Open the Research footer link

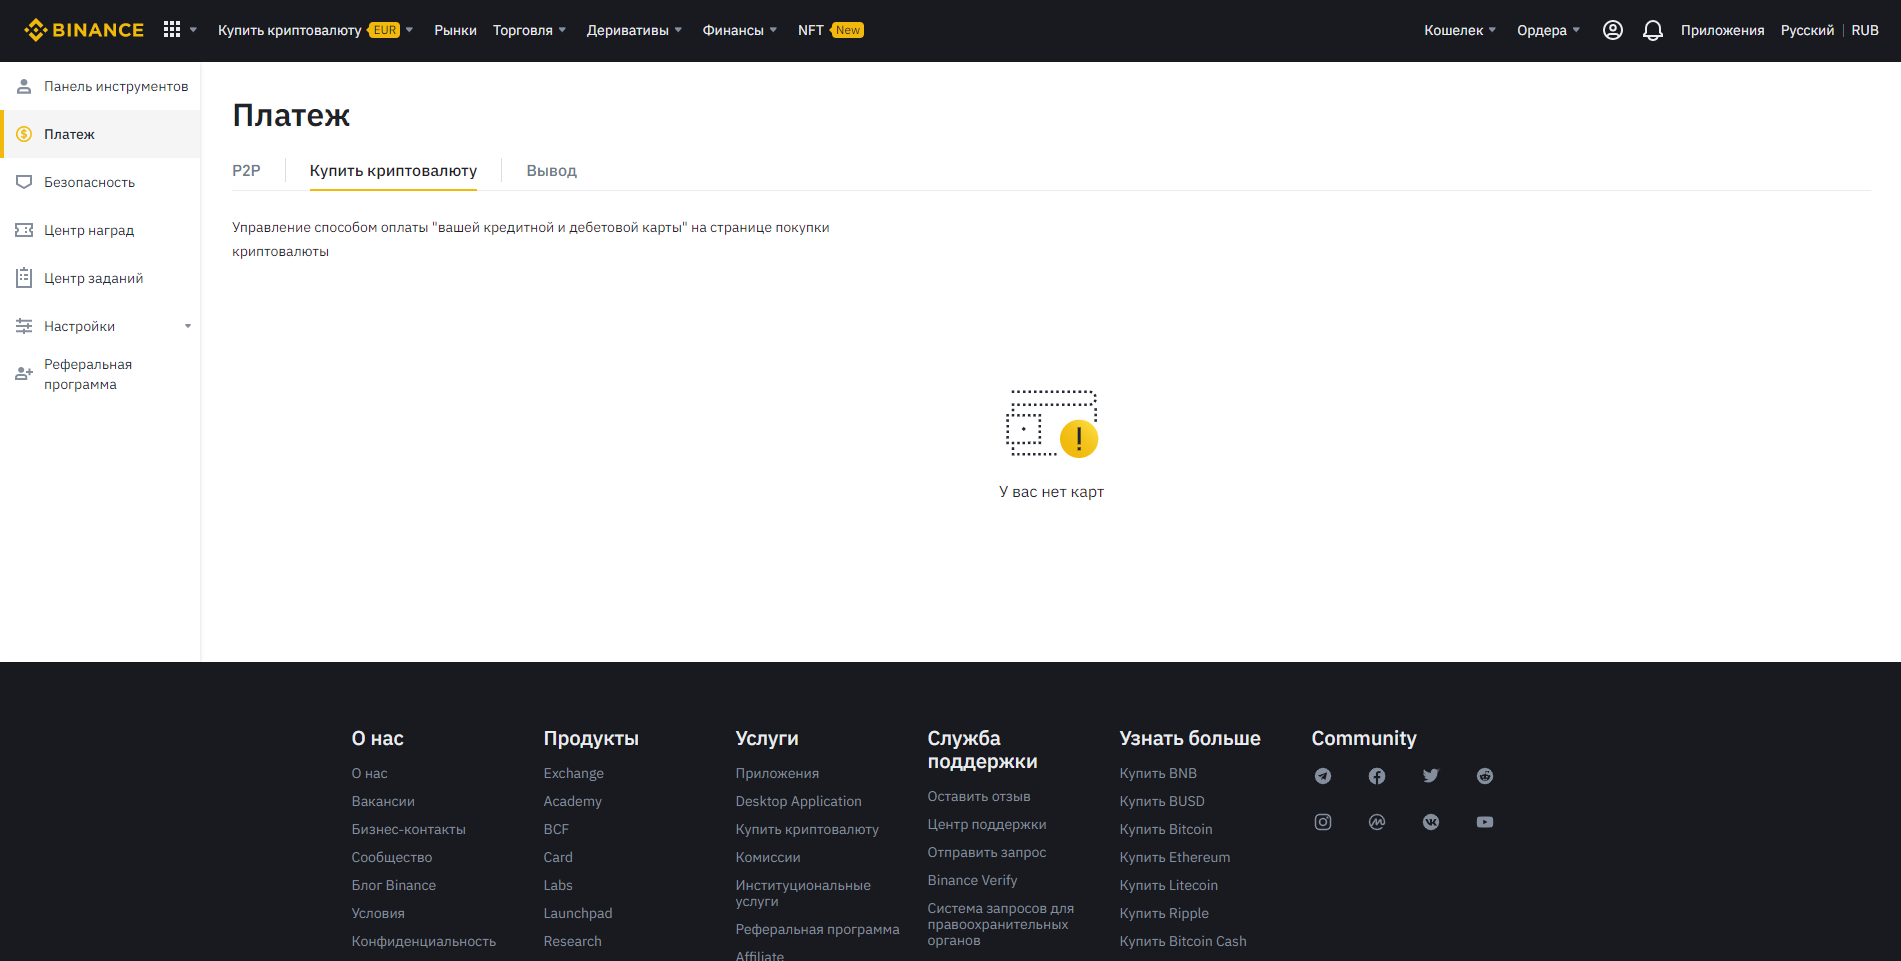click(572, 941)
